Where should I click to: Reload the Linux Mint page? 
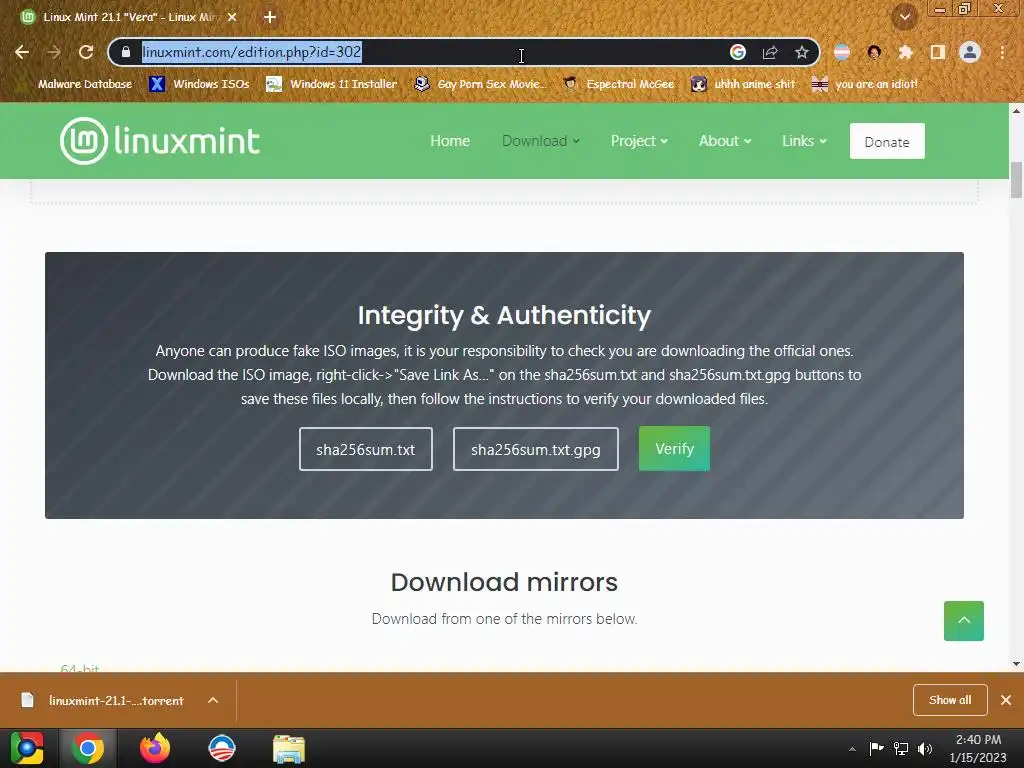pyautogui.click(x=86, y=52)
